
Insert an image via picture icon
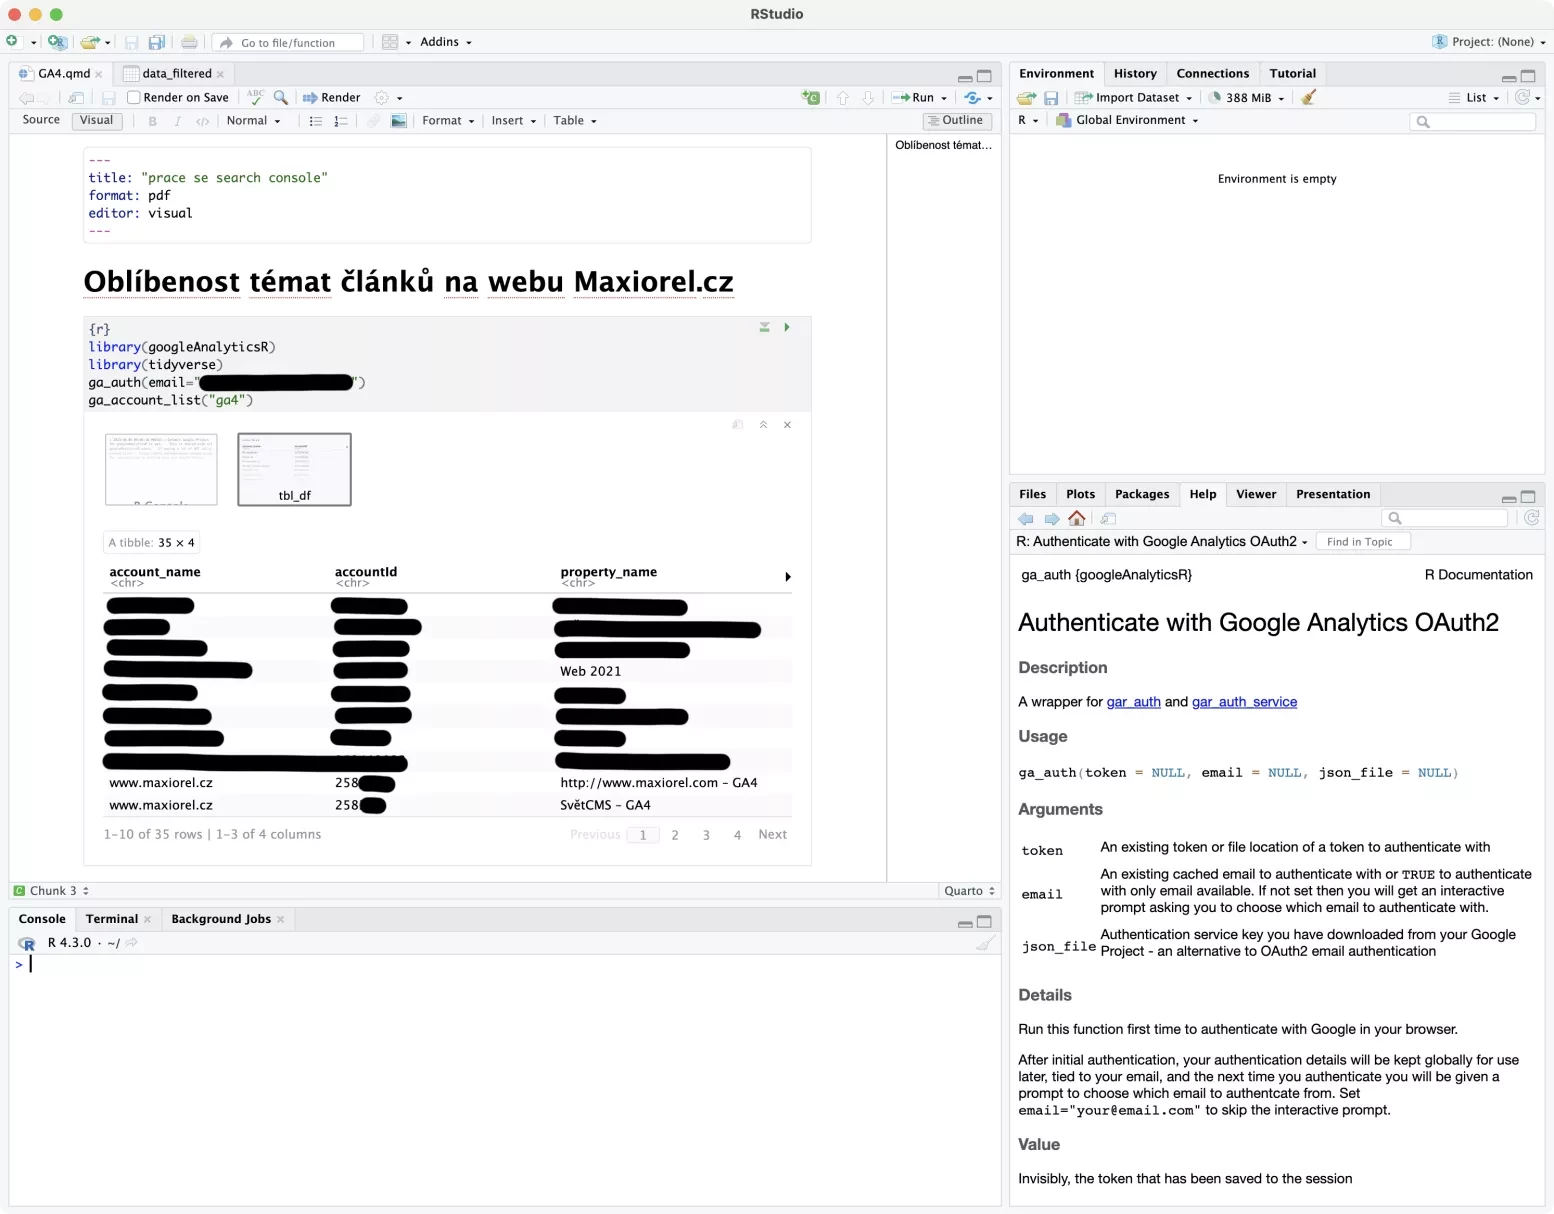pyautogui.click(x=399, y=121)
